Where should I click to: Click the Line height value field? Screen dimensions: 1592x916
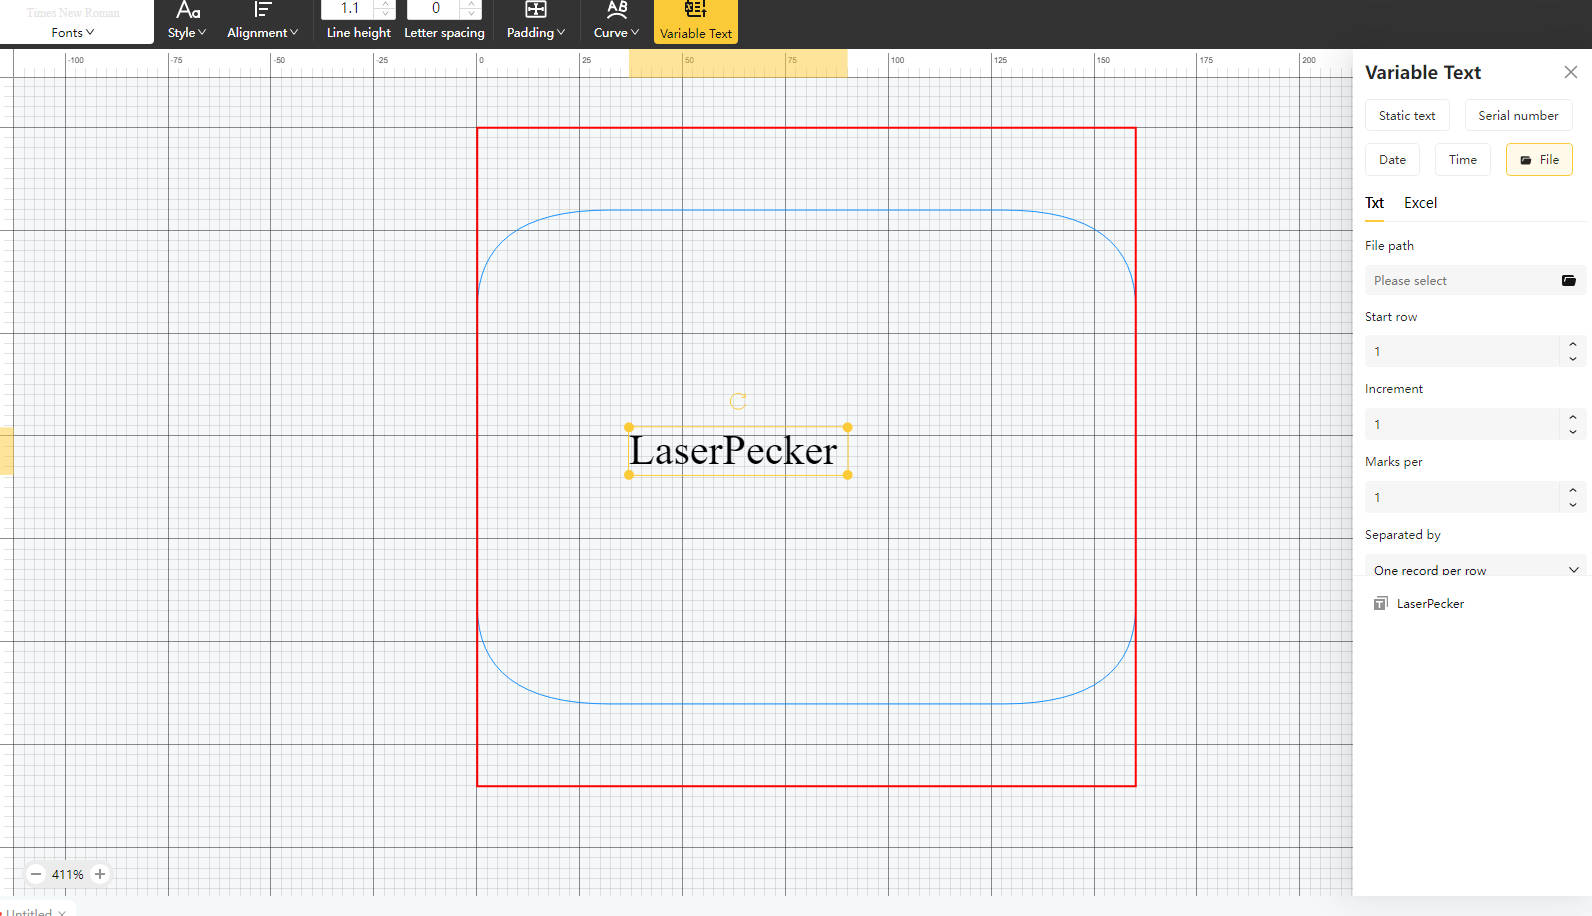coord(349,9)
